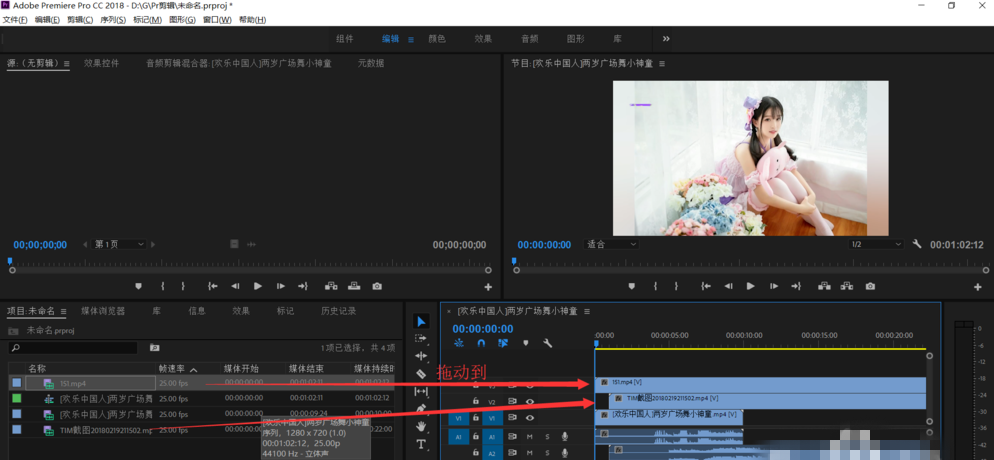Go to In point in Program monitor

click(706, 286)
